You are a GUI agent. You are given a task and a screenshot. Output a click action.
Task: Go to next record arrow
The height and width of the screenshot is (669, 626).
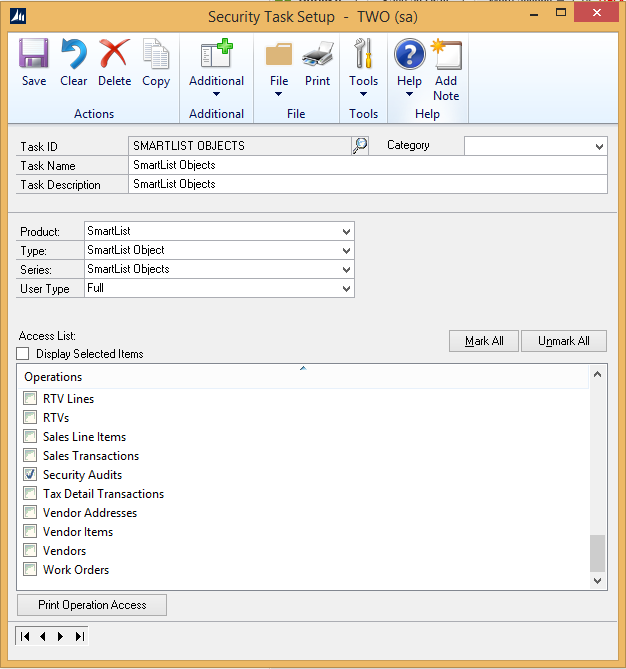click(x=60, y=637)
